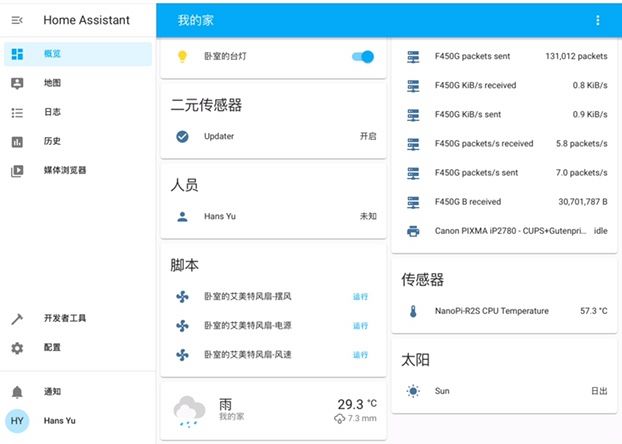Click the 5.8 packets/s value

click(582, 144)
